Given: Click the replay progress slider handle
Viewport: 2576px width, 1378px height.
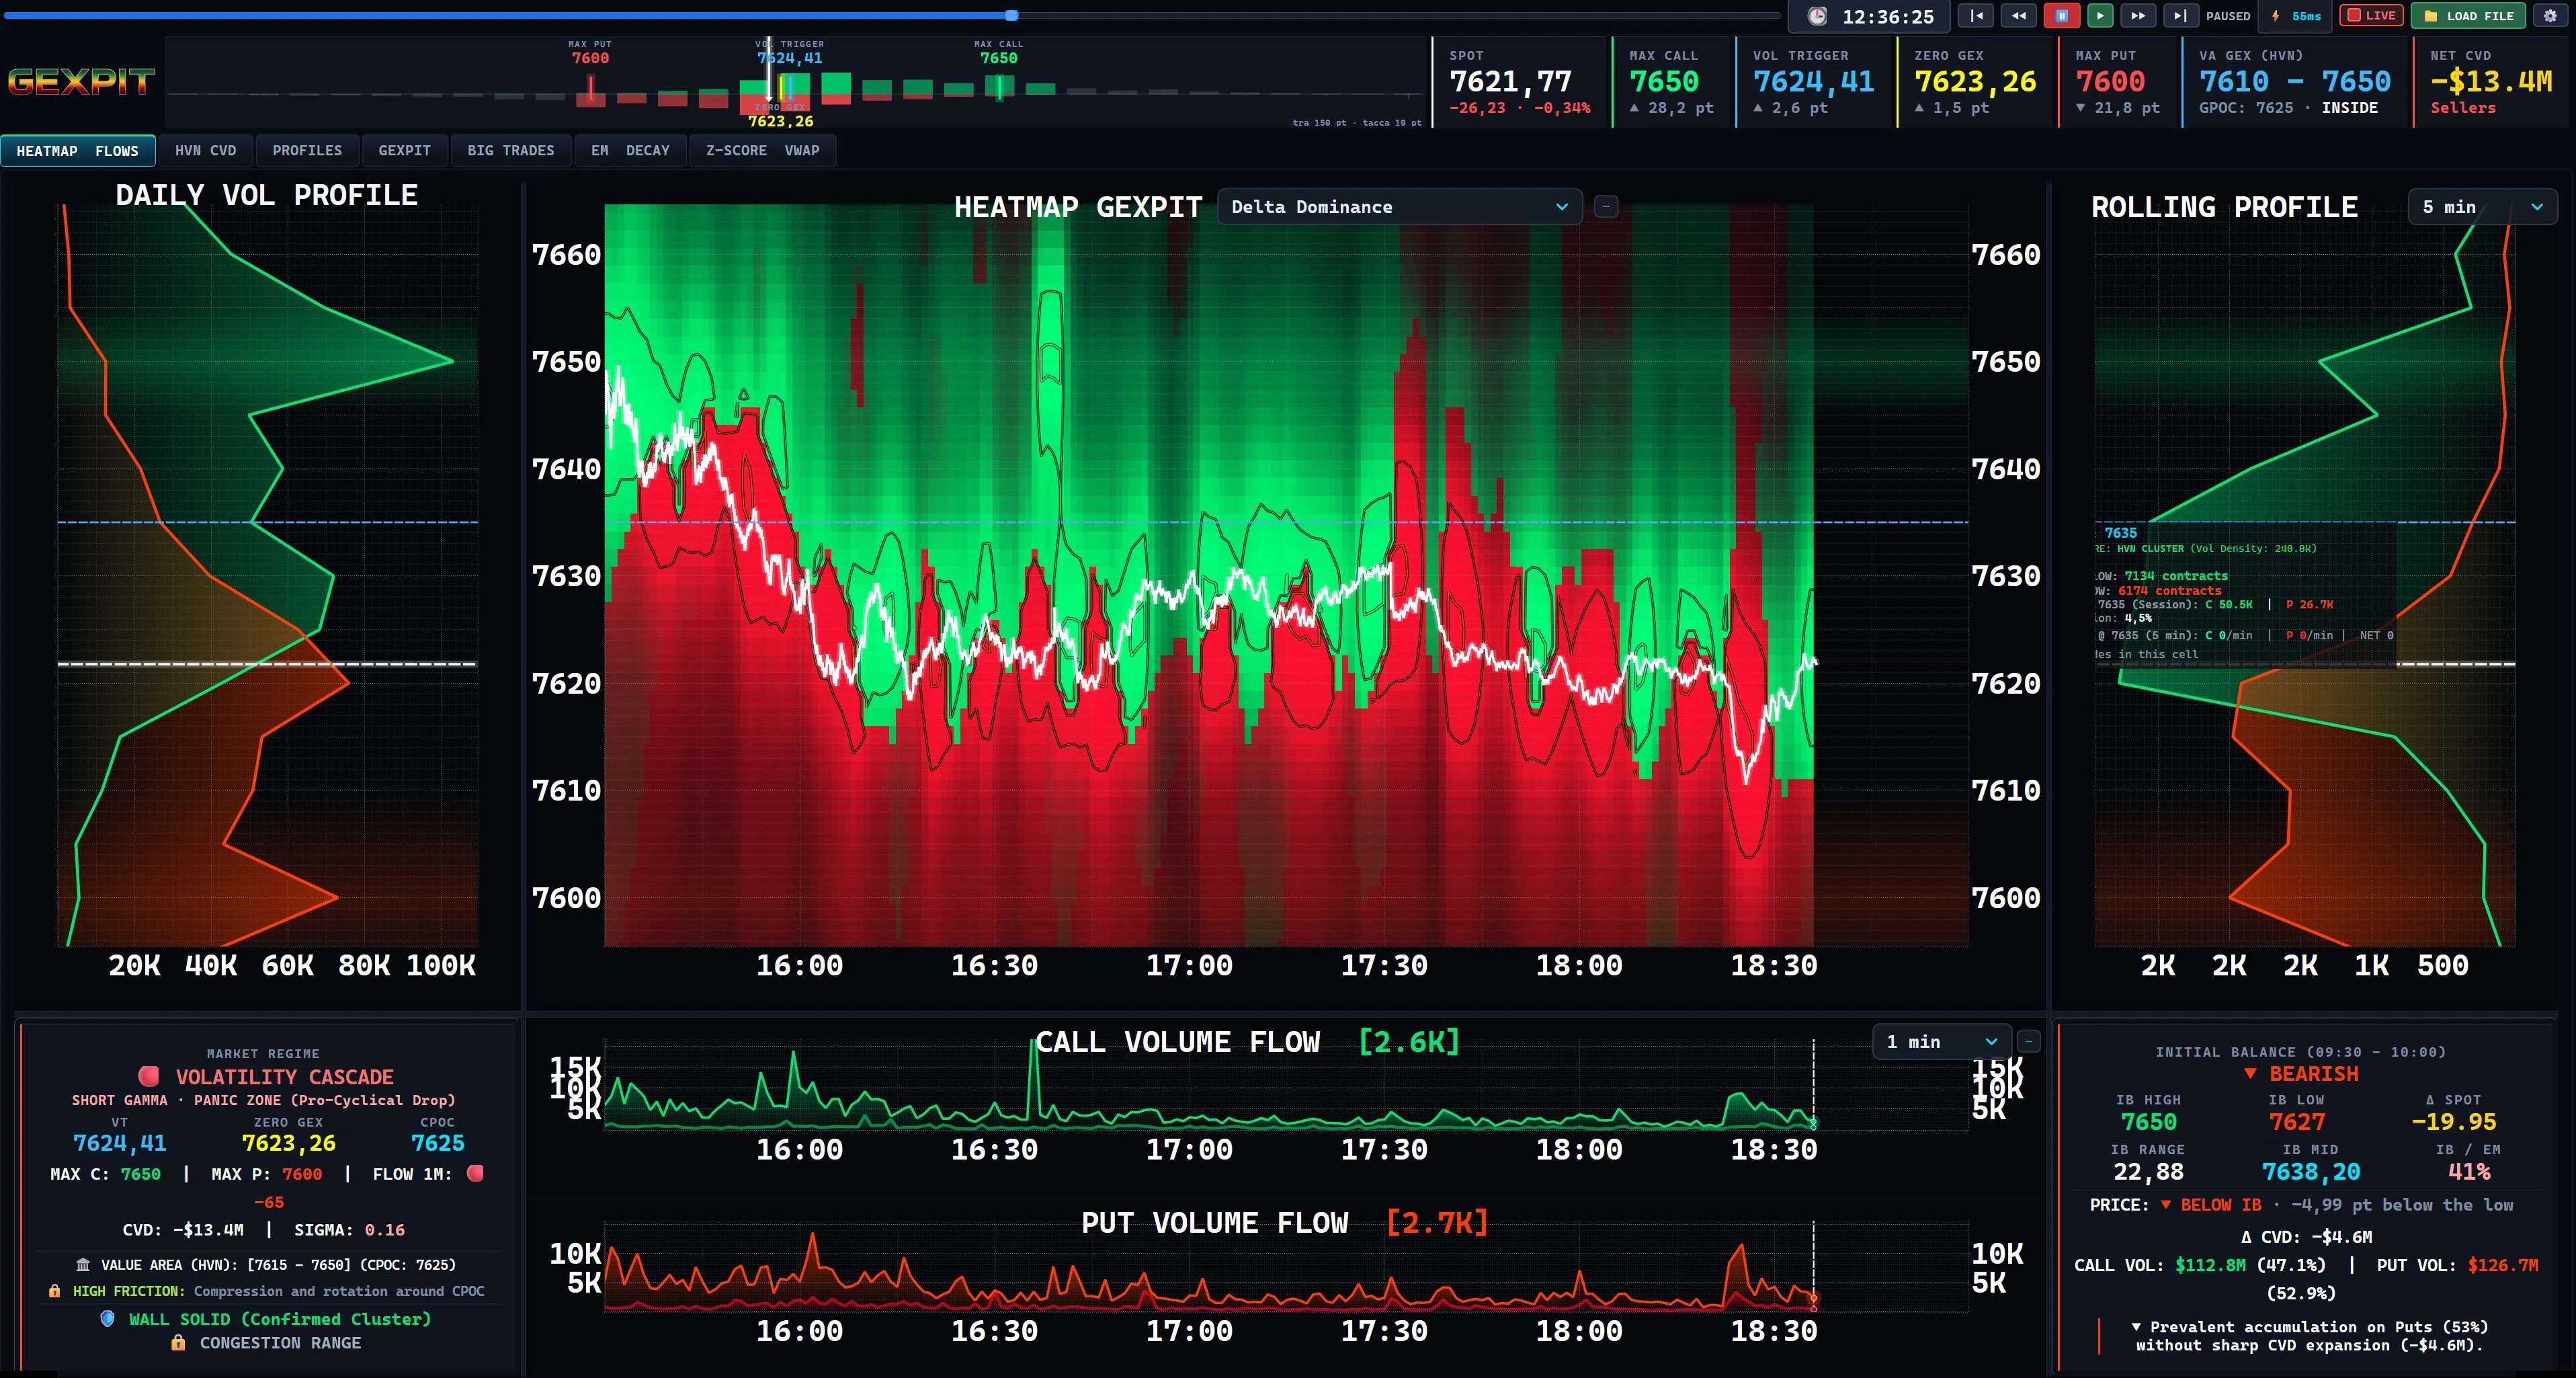Looking at the screenshot, I should click(1012, 15).
